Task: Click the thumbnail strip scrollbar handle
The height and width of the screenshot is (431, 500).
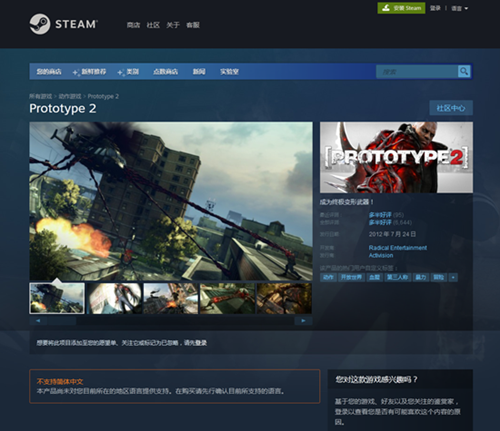Action: click(x=62, y=321)
